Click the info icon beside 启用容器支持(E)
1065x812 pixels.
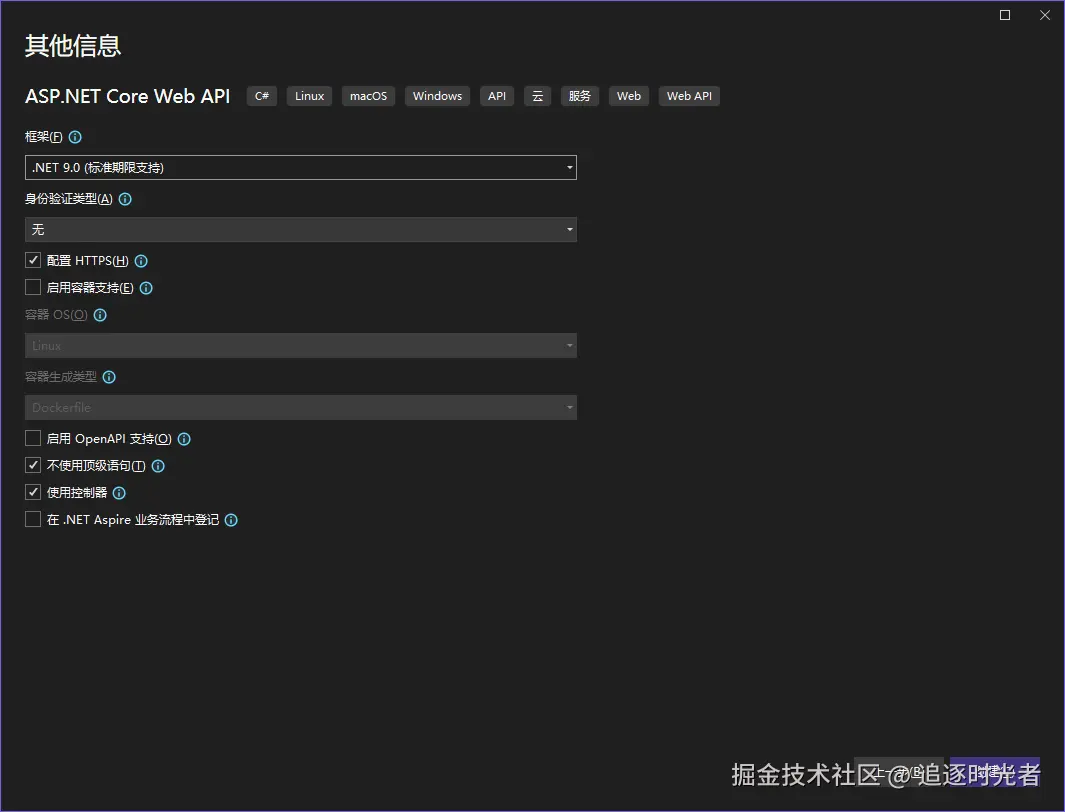146,288
